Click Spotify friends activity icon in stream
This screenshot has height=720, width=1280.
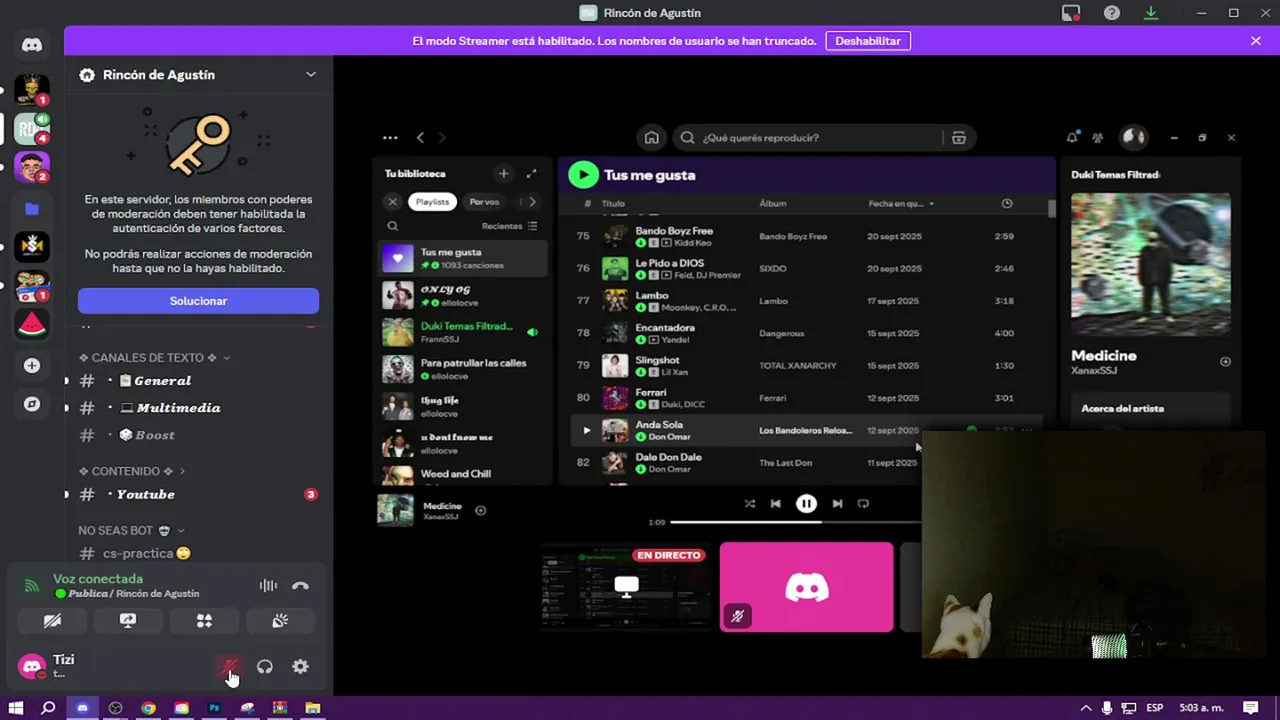click(1098, 138)
